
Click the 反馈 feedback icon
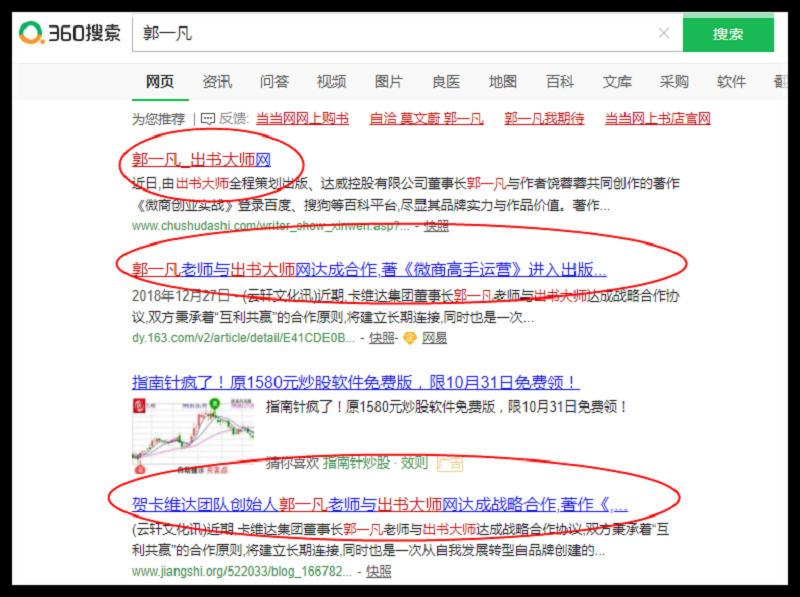tap(208, 118)
